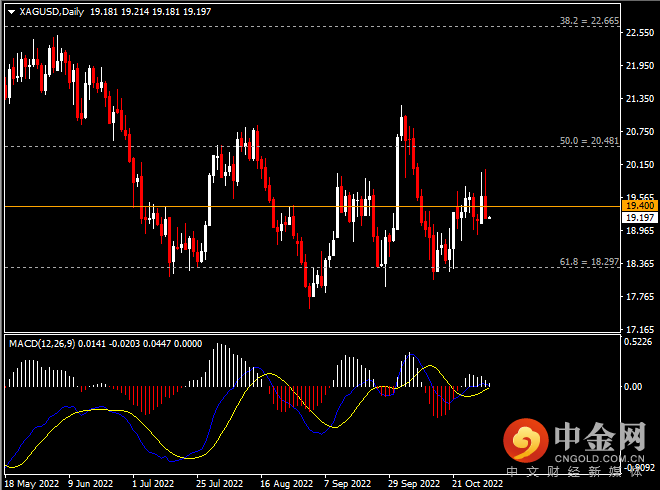Click the 17.165 price axis value
The width and height of the screenshot is (660, 490).
640,330
